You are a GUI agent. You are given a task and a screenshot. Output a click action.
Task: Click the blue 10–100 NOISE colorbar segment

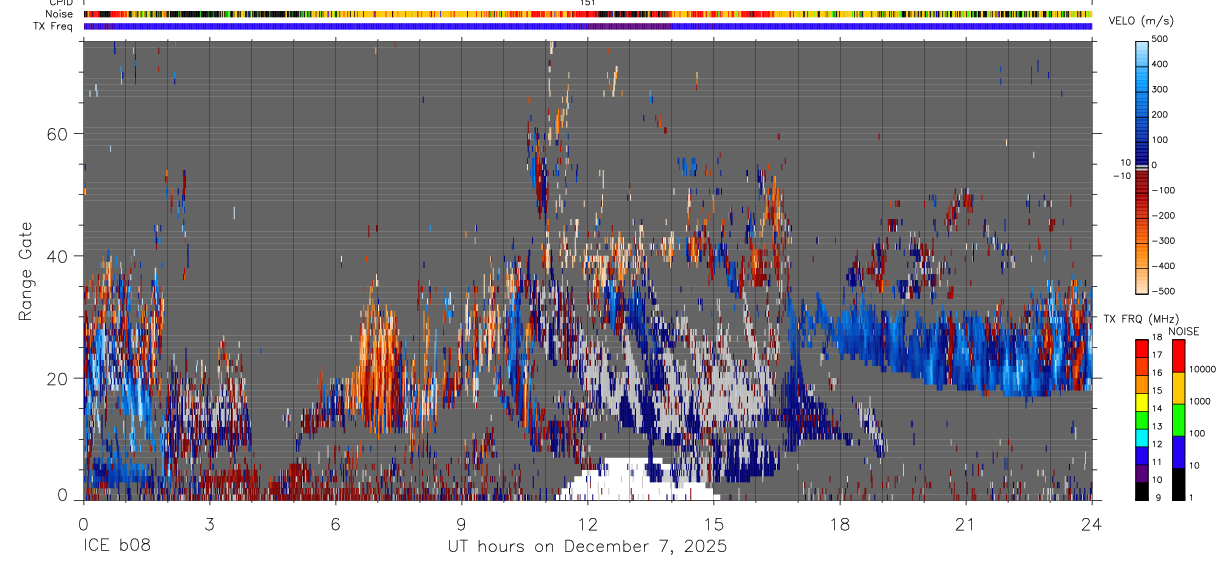(1178, 451)
